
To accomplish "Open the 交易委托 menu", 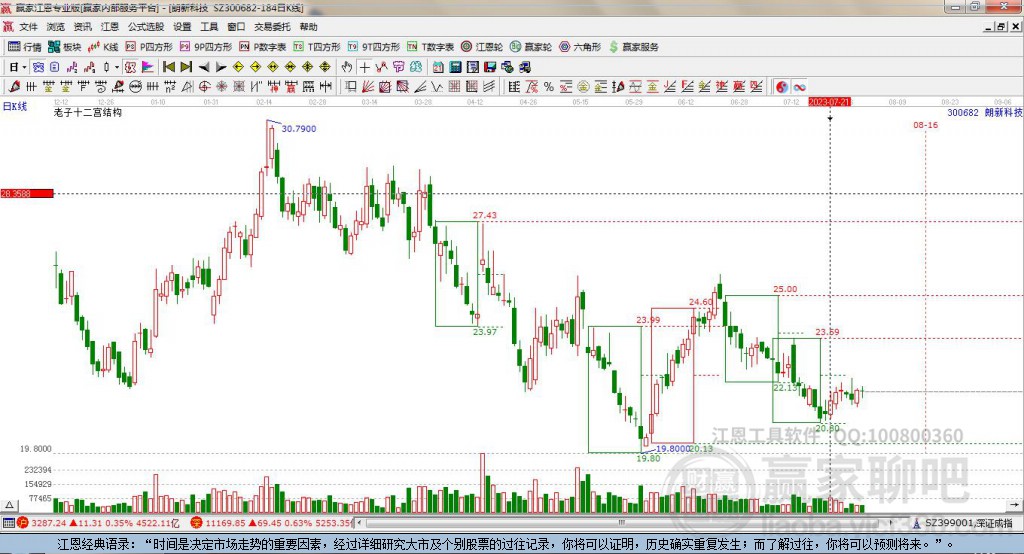I will (x=272, y=27).
